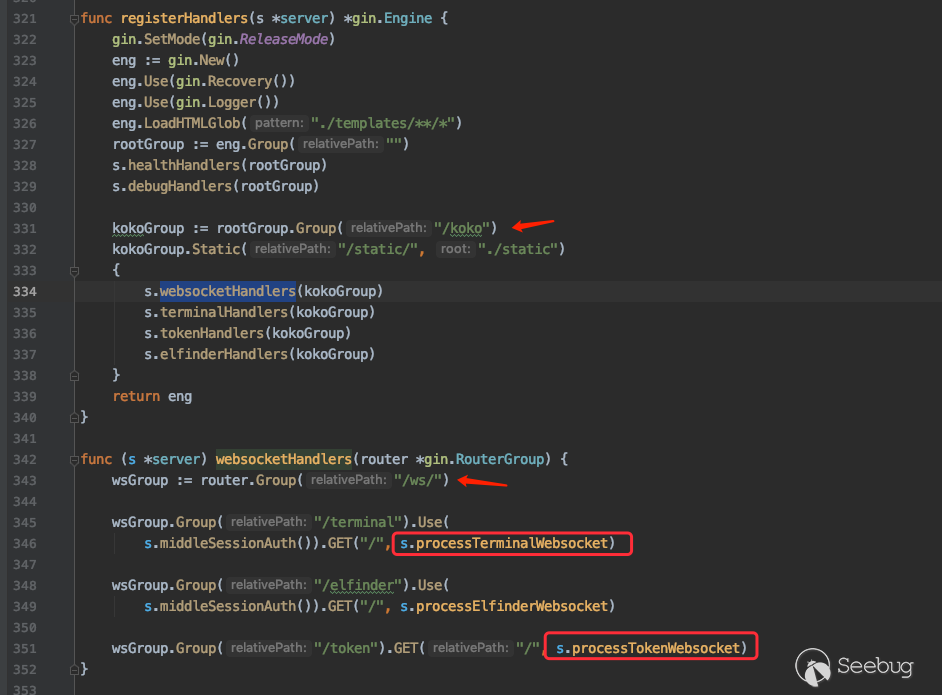Click the healthHandlers method call
Viewport: 942px width, 695px height.
[x=184, y=165]
